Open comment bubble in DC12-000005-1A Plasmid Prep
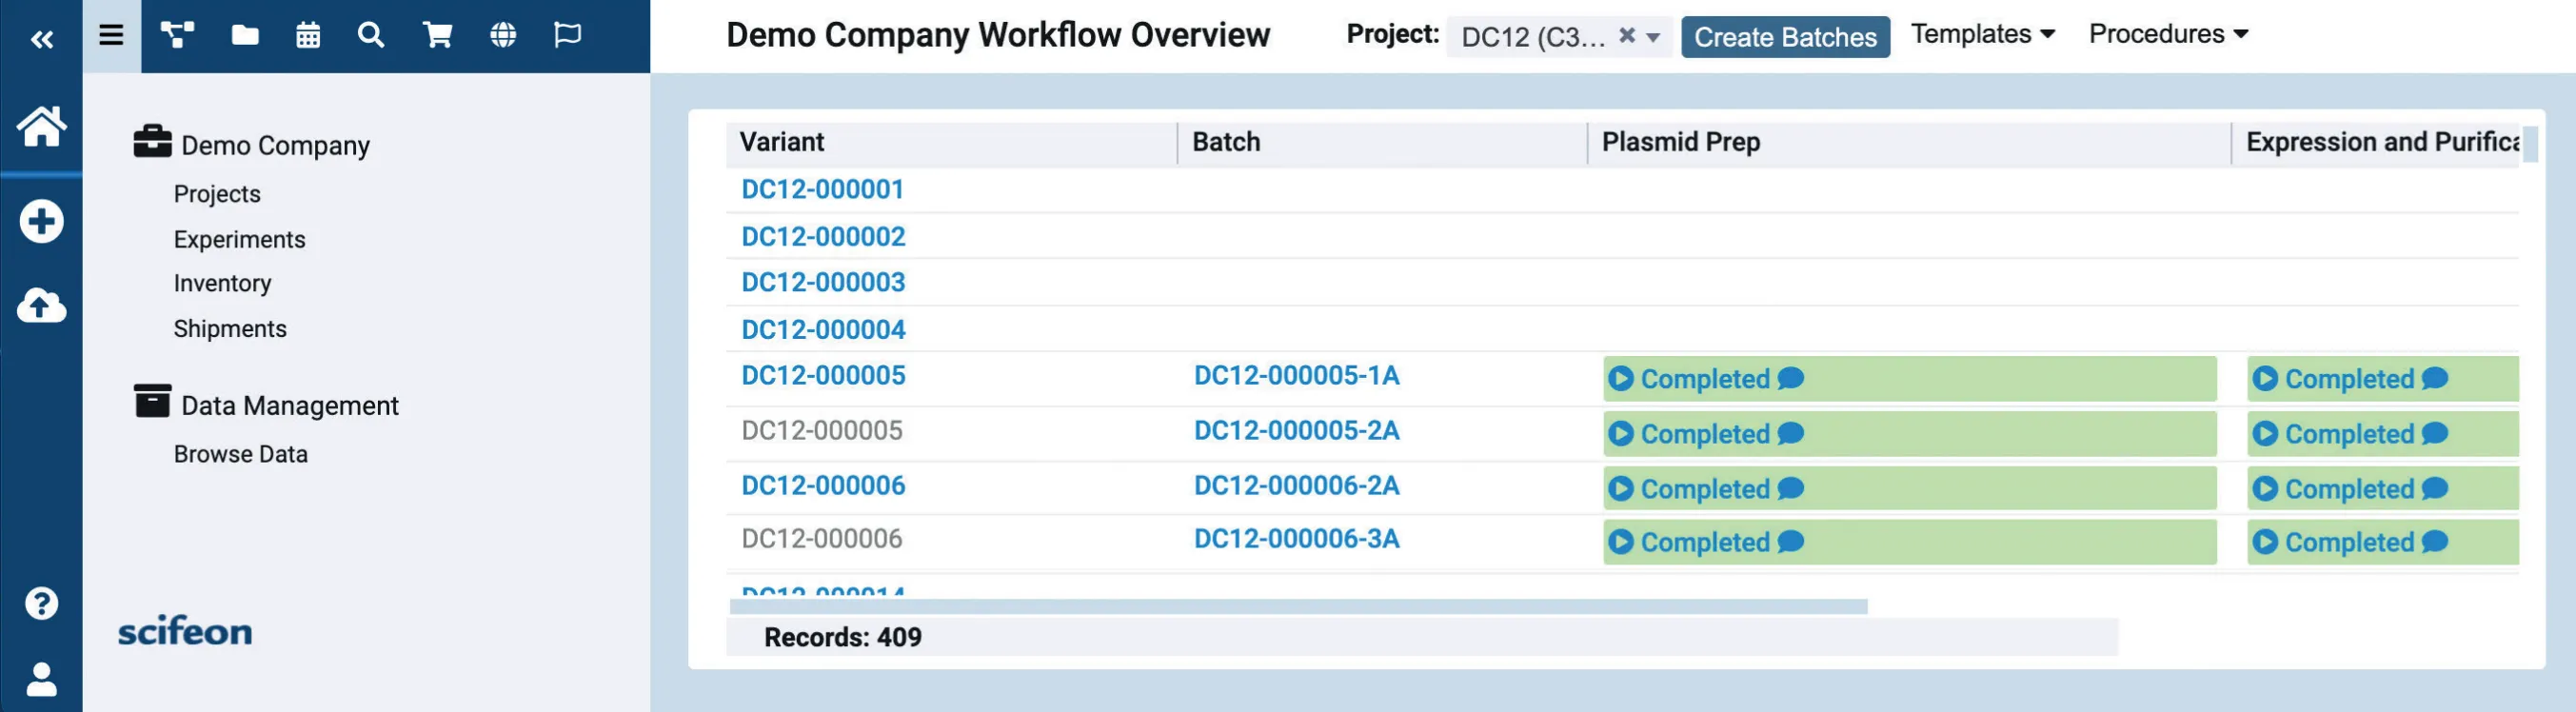Image resolution: width=2576 pixels, height=712 pixels. coord(1791,378)
